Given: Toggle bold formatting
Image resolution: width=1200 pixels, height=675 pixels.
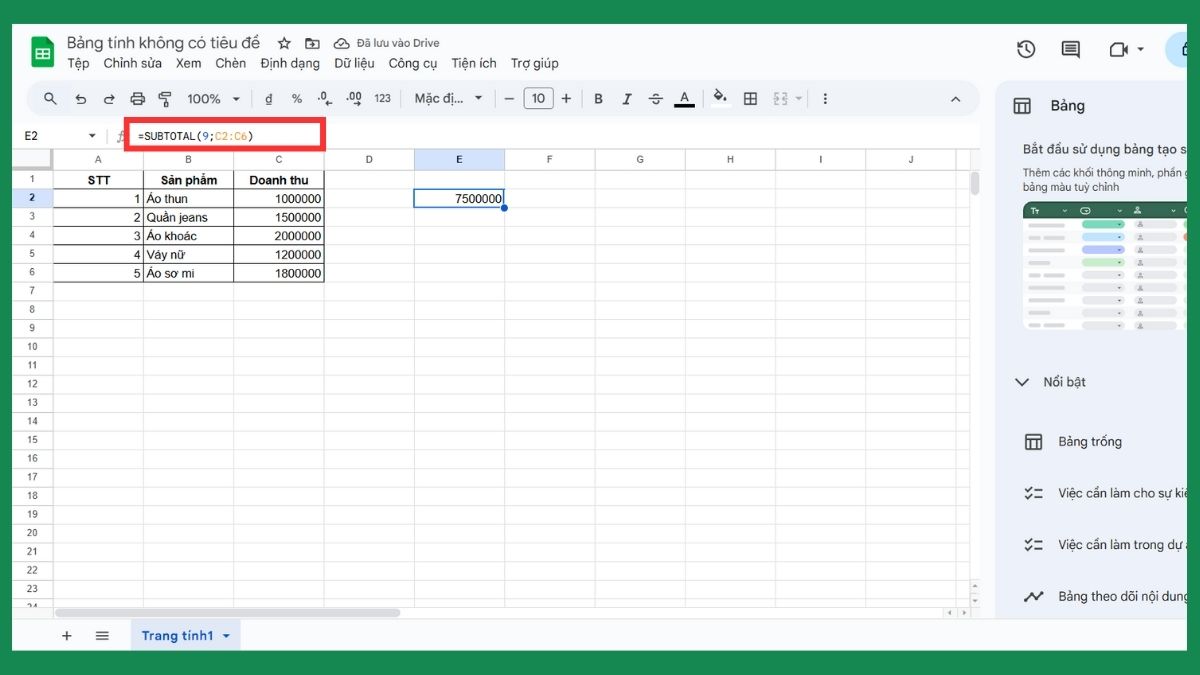Looking at the screenshot, I should 598,98.
